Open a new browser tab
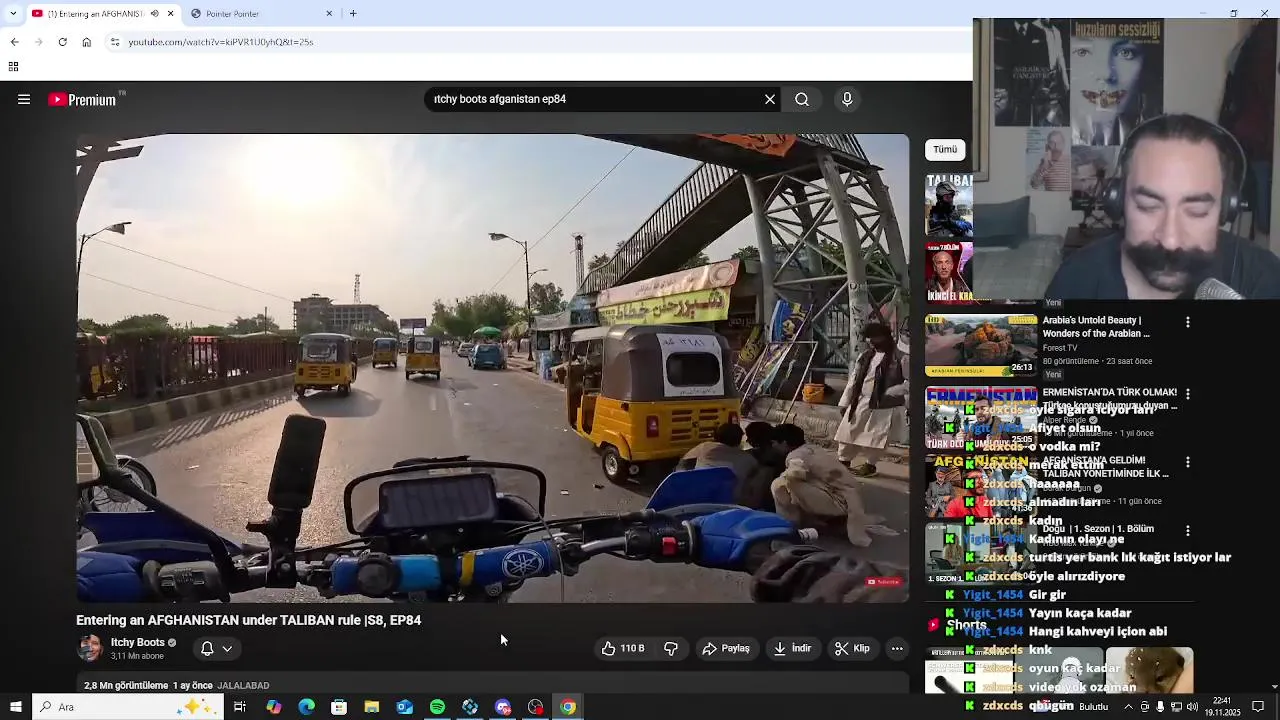The height and width of the screenshot is (720, 1280). (353, 14)
